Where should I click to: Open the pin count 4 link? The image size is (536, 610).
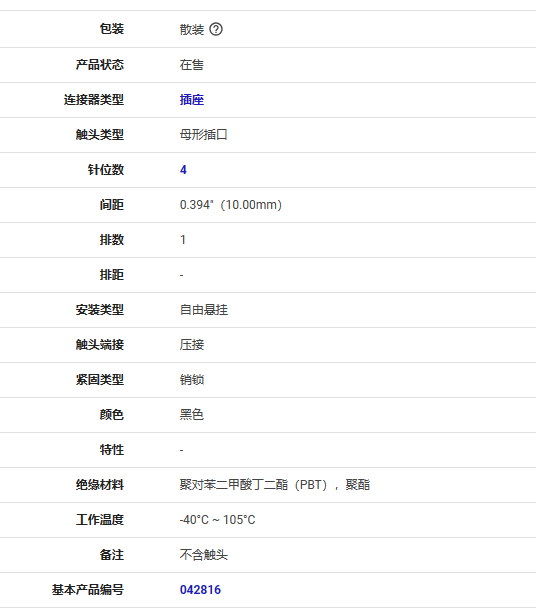coord(183,170)
